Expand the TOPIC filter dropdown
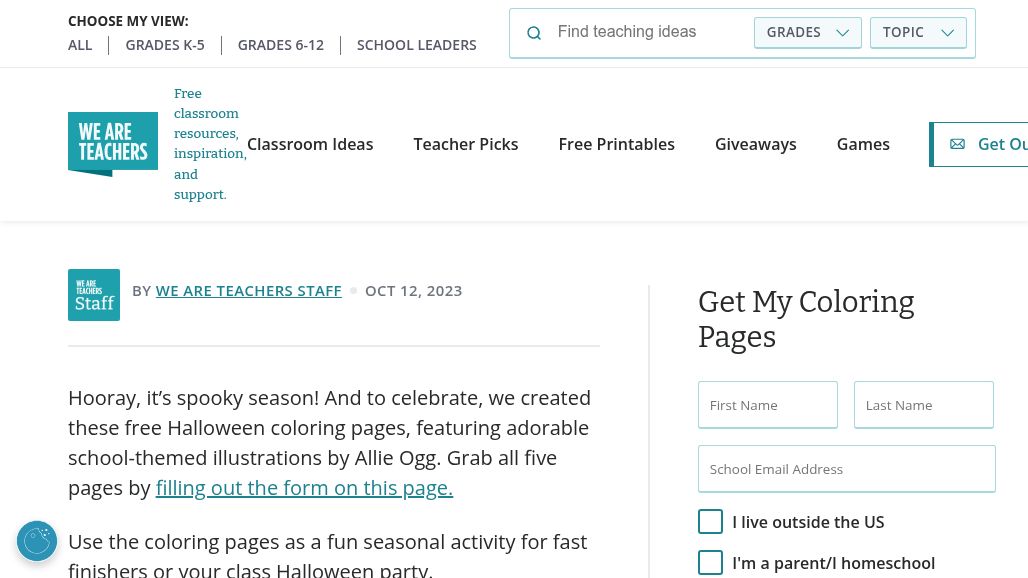 pos(918,33)
